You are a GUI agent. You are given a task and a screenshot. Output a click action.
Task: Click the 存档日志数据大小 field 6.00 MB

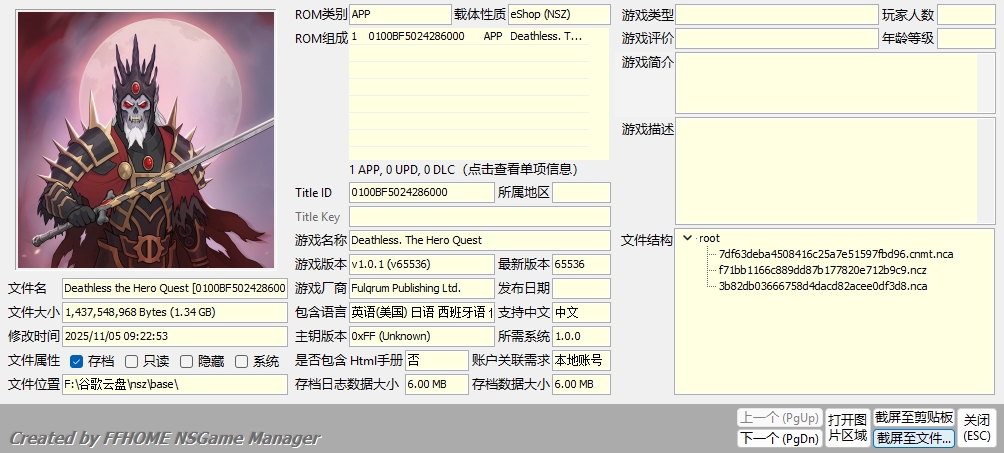[437, 384]
